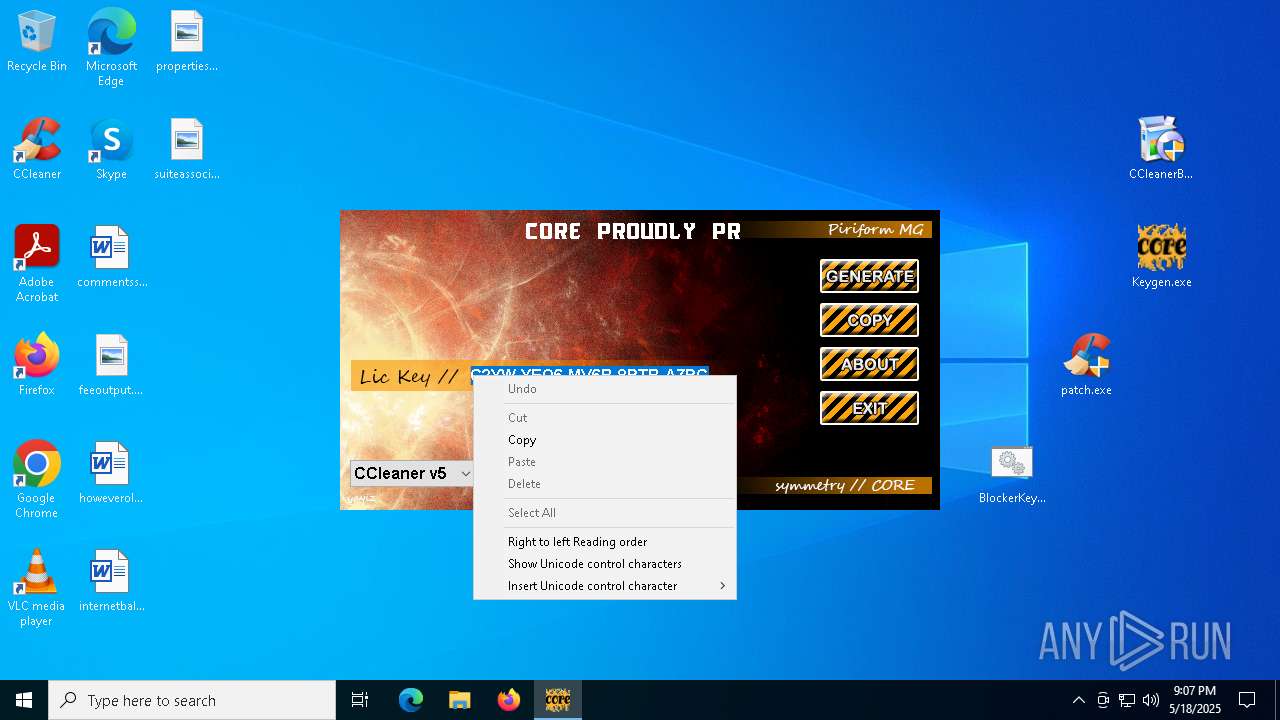
Task: Click the Lic Key text field
Action: [x=590, y=372]
